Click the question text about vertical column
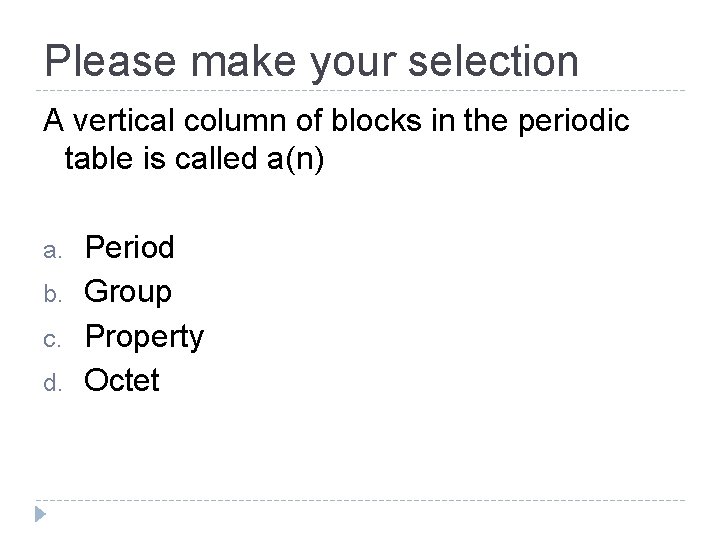Image resolution: width=720 pixels, height=540 pixels. (x=336, y=140)
